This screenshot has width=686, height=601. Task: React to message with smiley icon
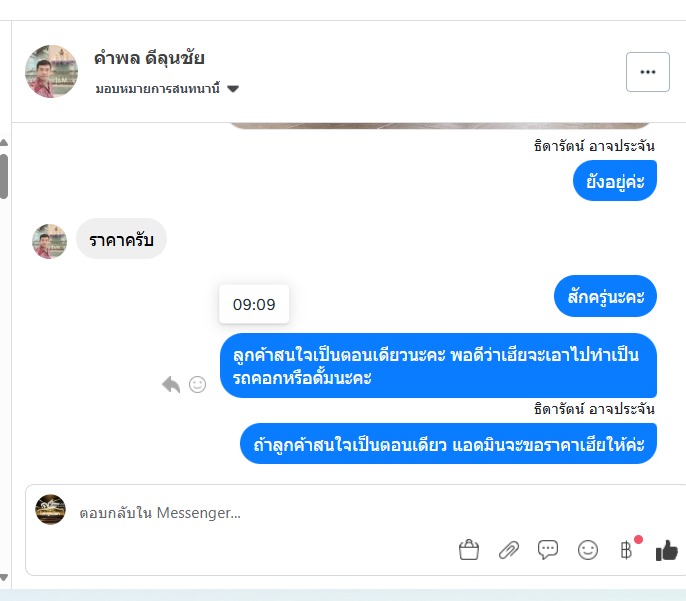pos(197,384)
